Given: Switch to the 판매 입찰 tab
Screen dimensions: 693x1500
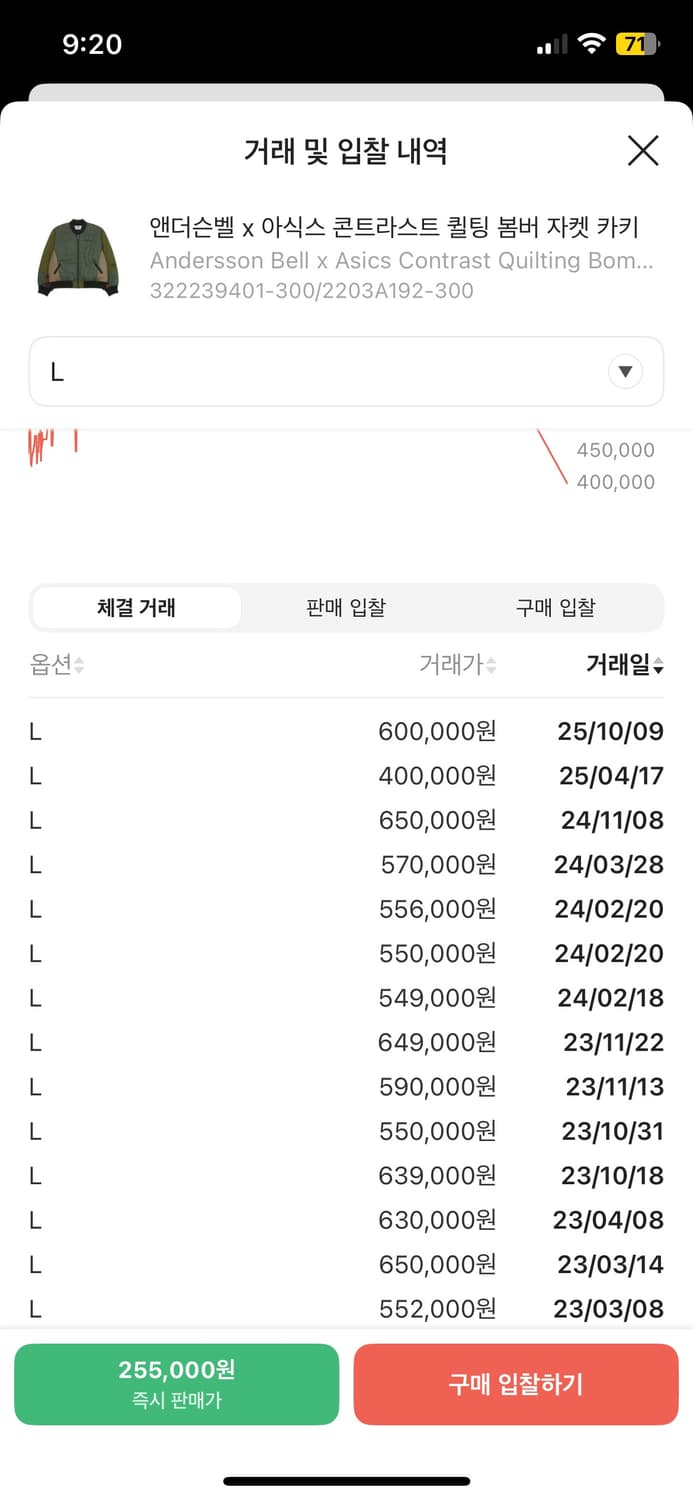Looking at the screenshot, I should point(345,607).
